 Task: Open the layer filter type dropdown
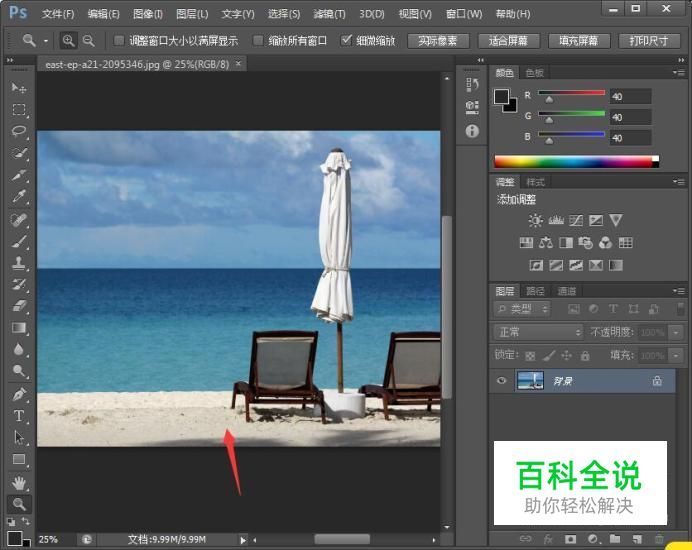click(x=522, y=309)
